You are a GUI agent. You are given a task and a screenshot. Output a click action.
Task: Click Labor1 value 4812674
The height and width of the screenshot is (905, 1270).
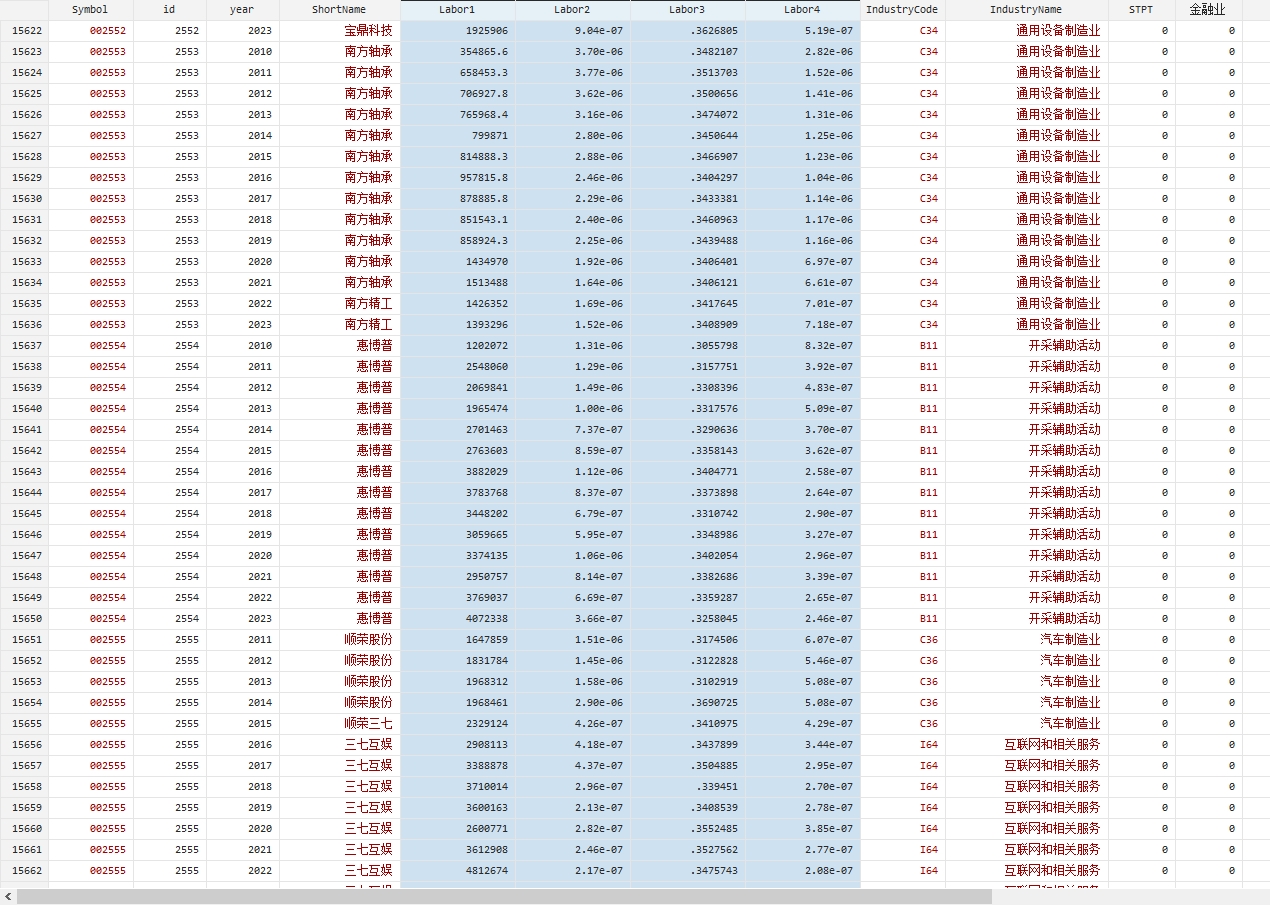pyautogui.click(x=485, y=871)
